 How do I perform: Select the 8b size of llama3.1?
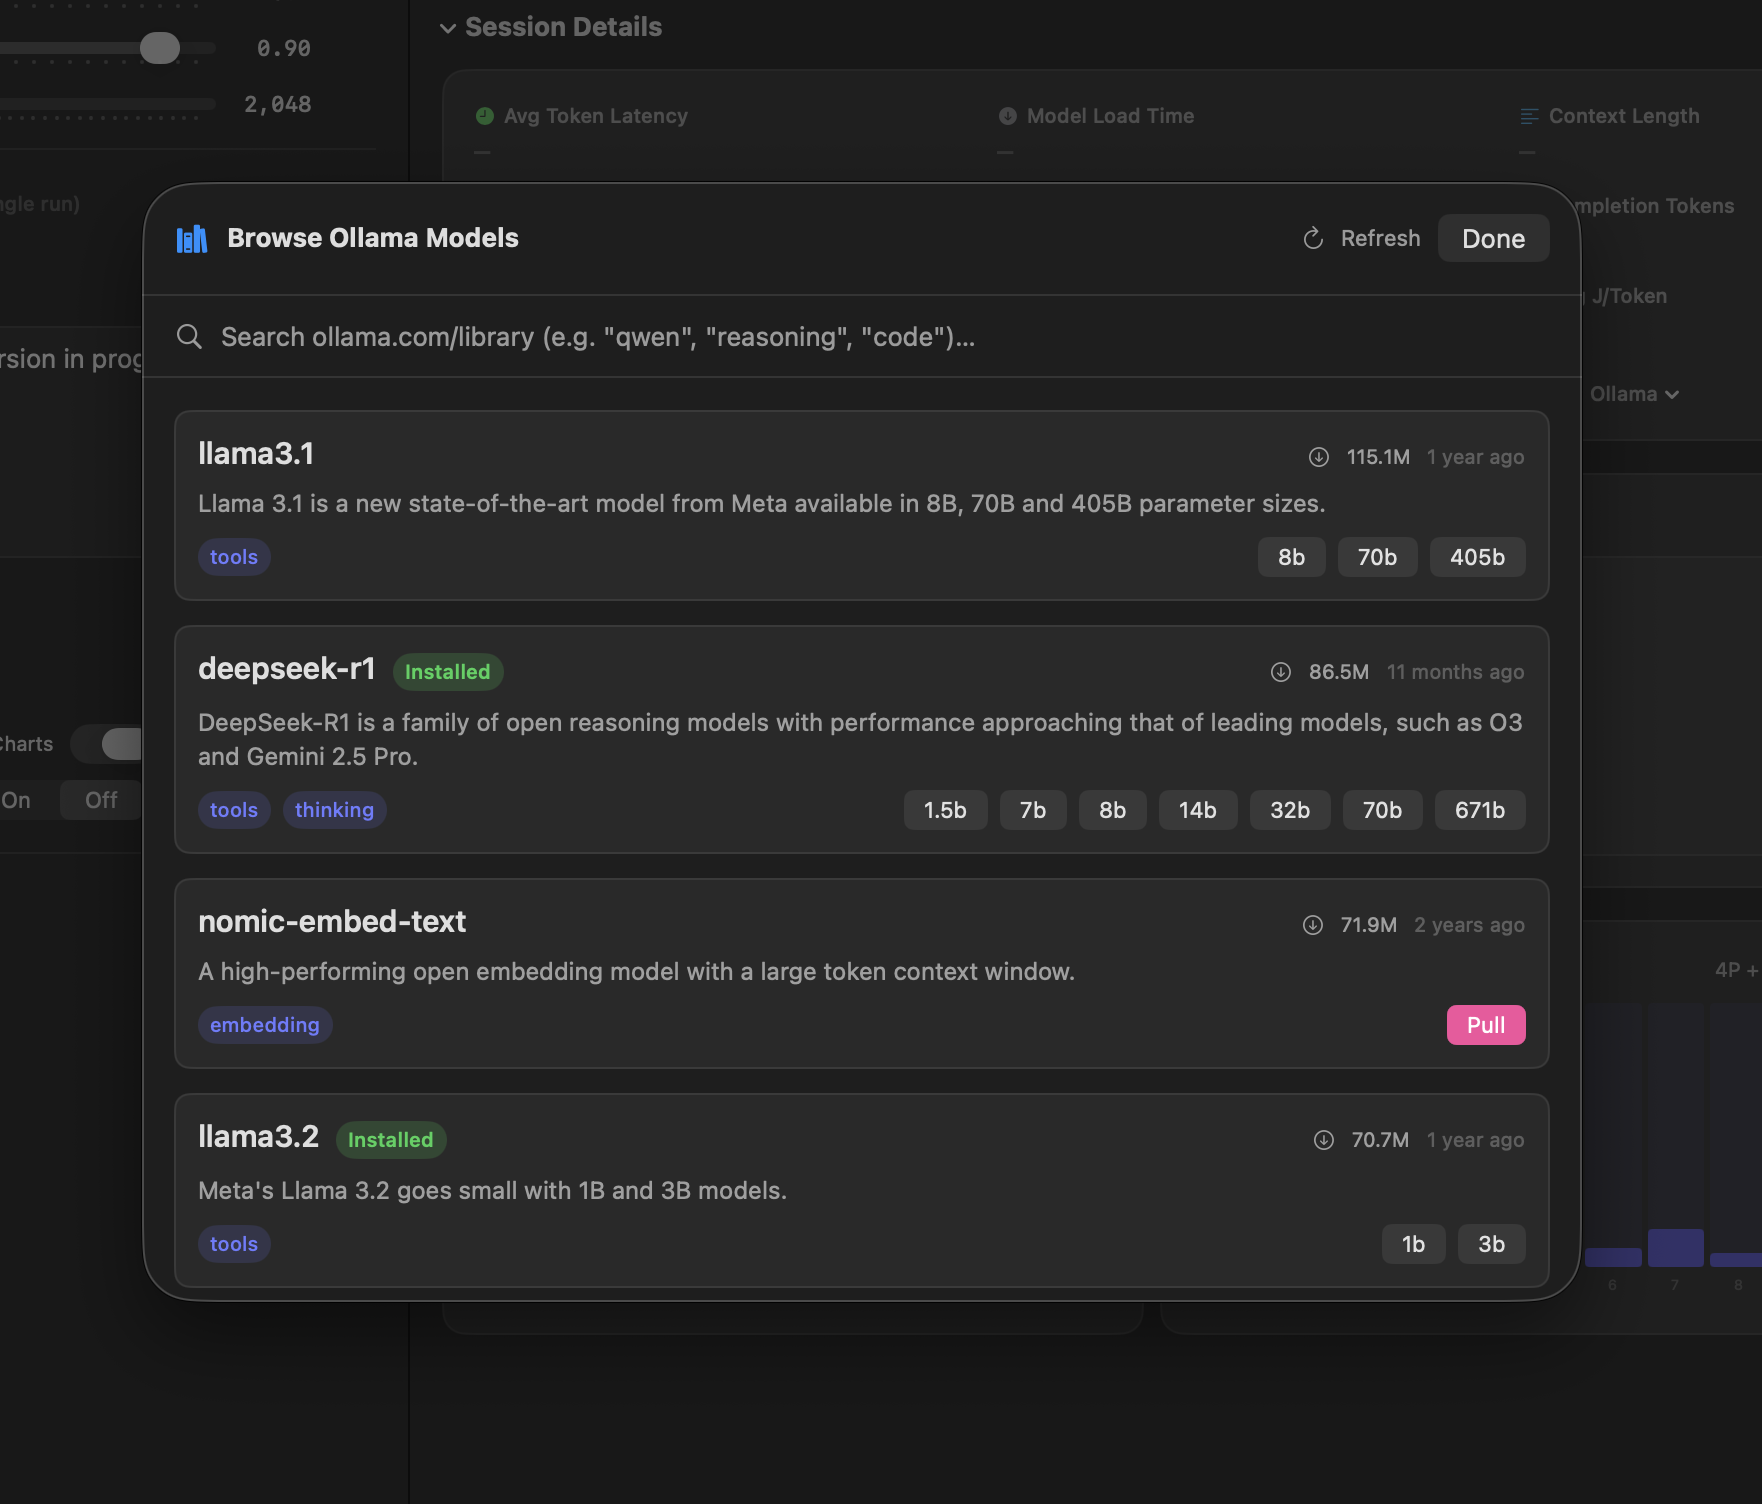(x=1292, y=557)
